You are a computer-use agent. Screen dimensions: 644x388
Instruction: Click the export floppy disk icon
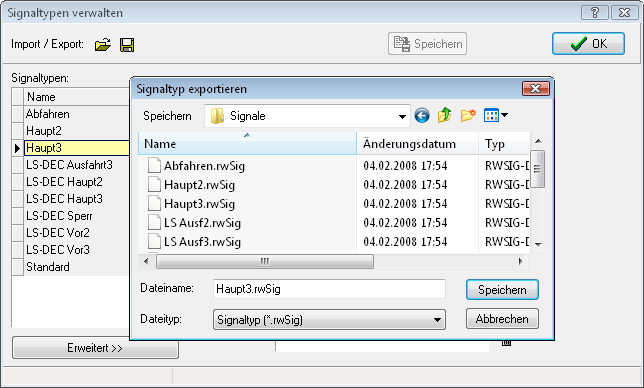(x=127, y=45)
